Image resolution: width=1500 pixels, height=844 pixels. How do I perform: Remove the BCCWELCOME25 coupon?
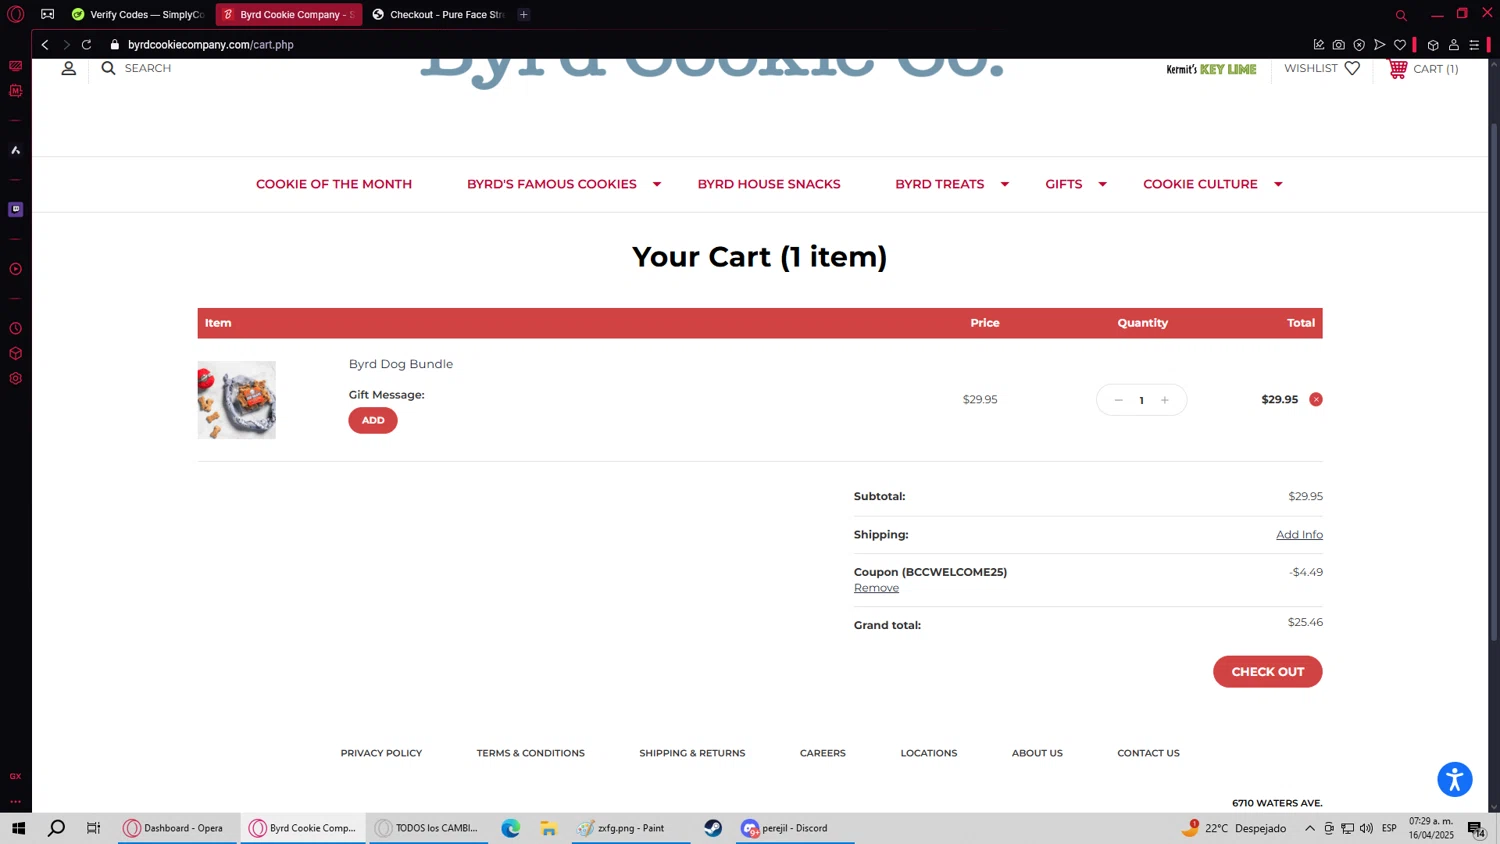point(876,588)
